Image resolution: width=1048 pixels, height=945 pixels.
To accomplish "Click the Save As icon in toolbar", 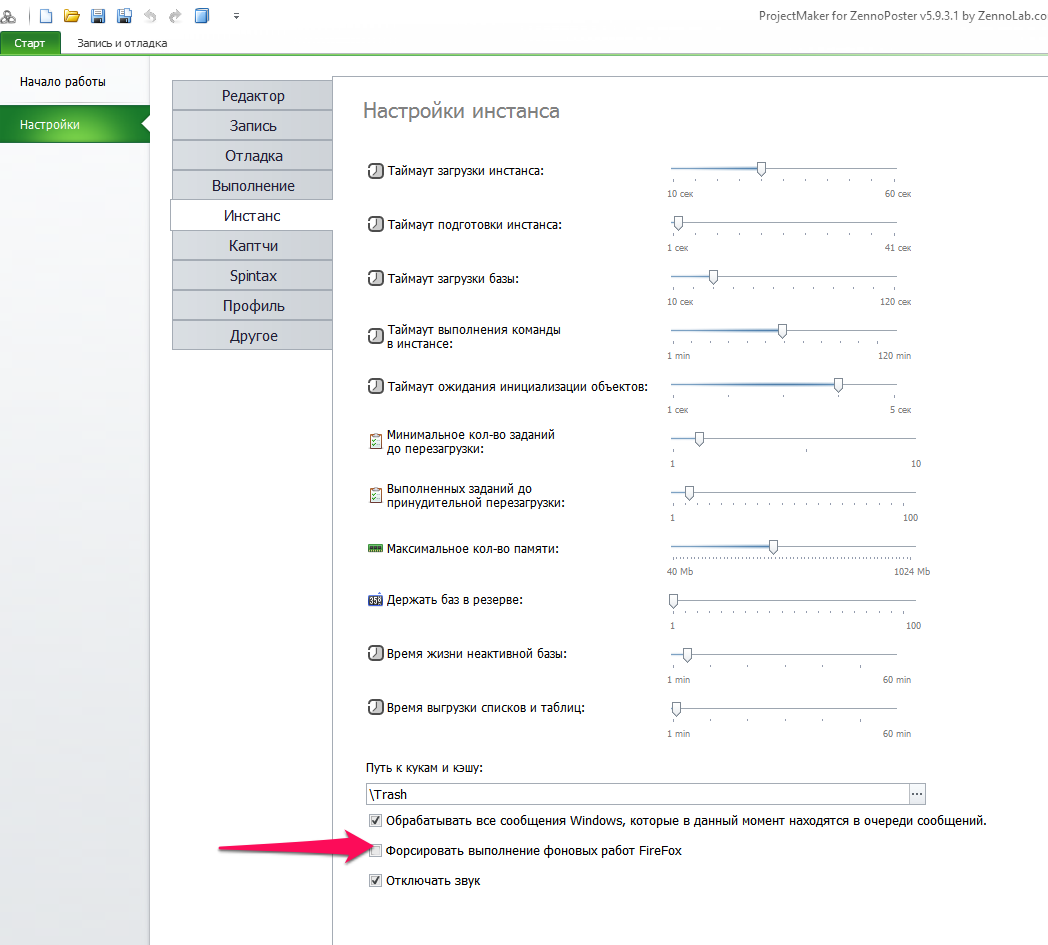I will [x=124, y=16].
